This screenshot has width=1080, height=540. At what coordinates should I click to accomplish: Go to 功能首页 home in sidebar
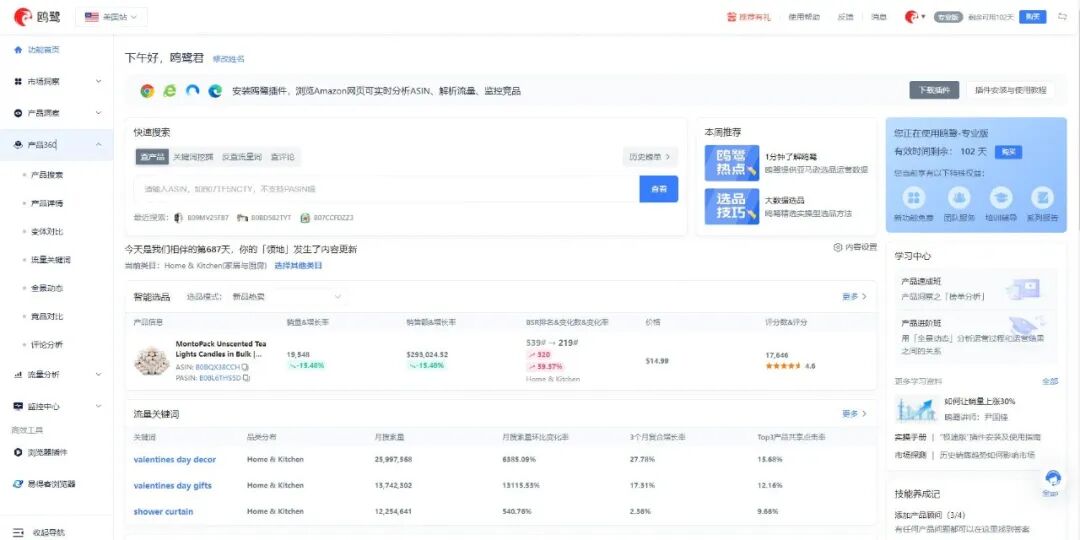[37, 50]
